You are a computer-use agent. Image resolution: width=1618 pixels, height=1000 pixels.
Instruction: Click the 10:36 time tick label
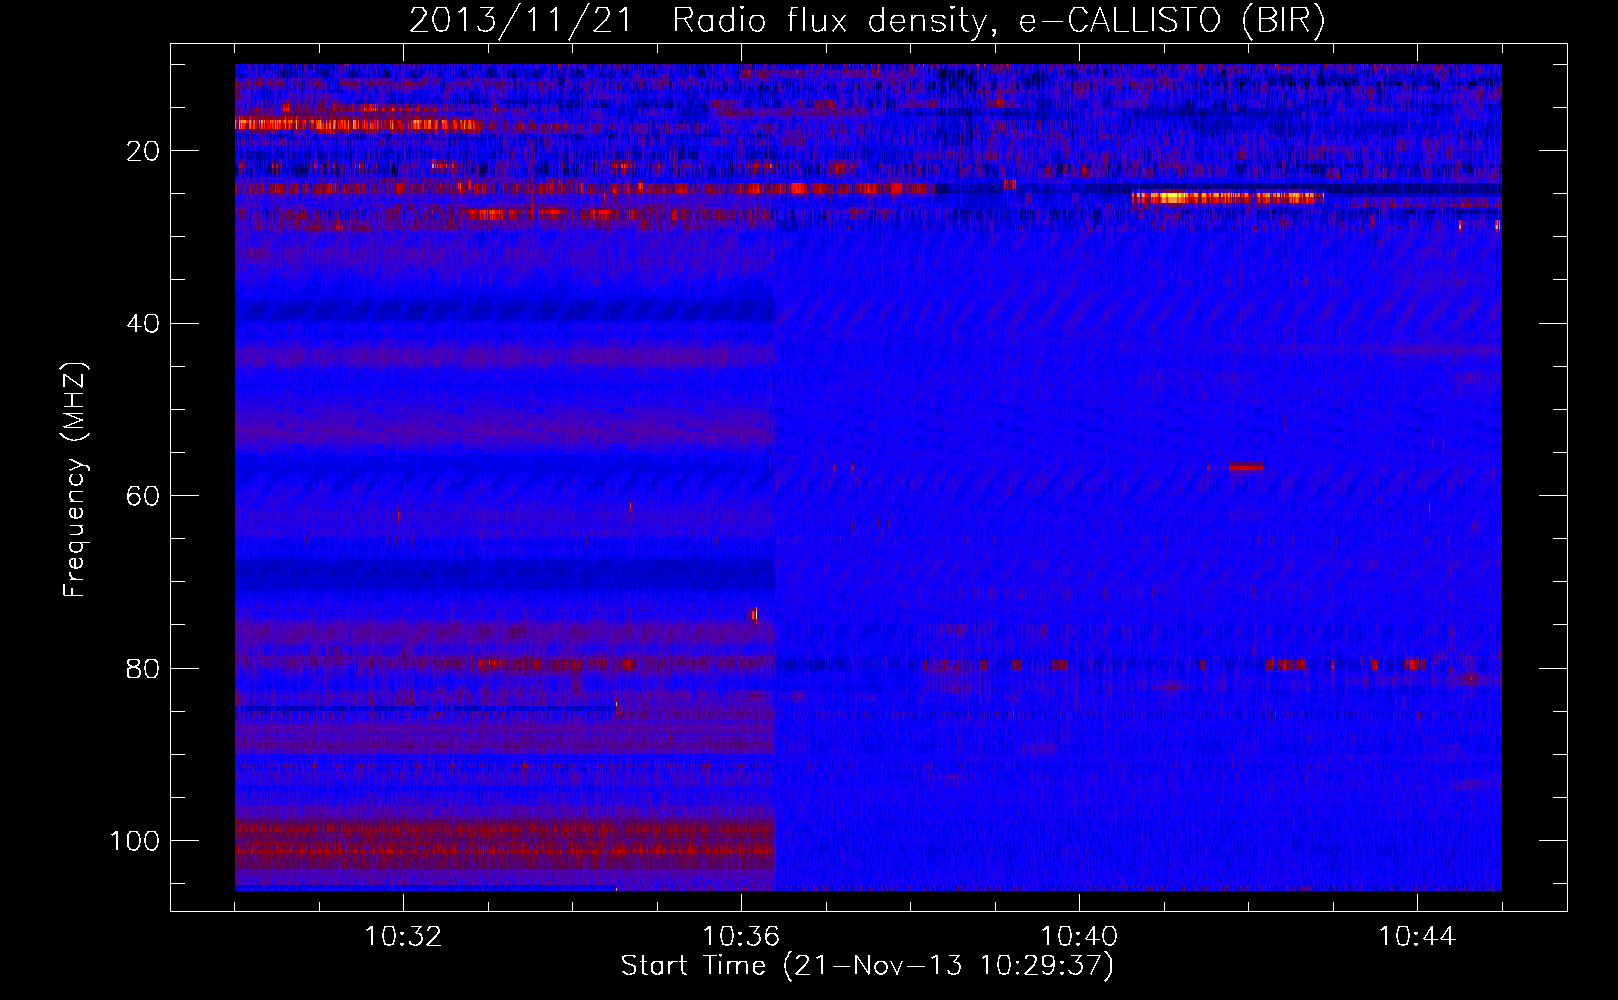(741, 937)
